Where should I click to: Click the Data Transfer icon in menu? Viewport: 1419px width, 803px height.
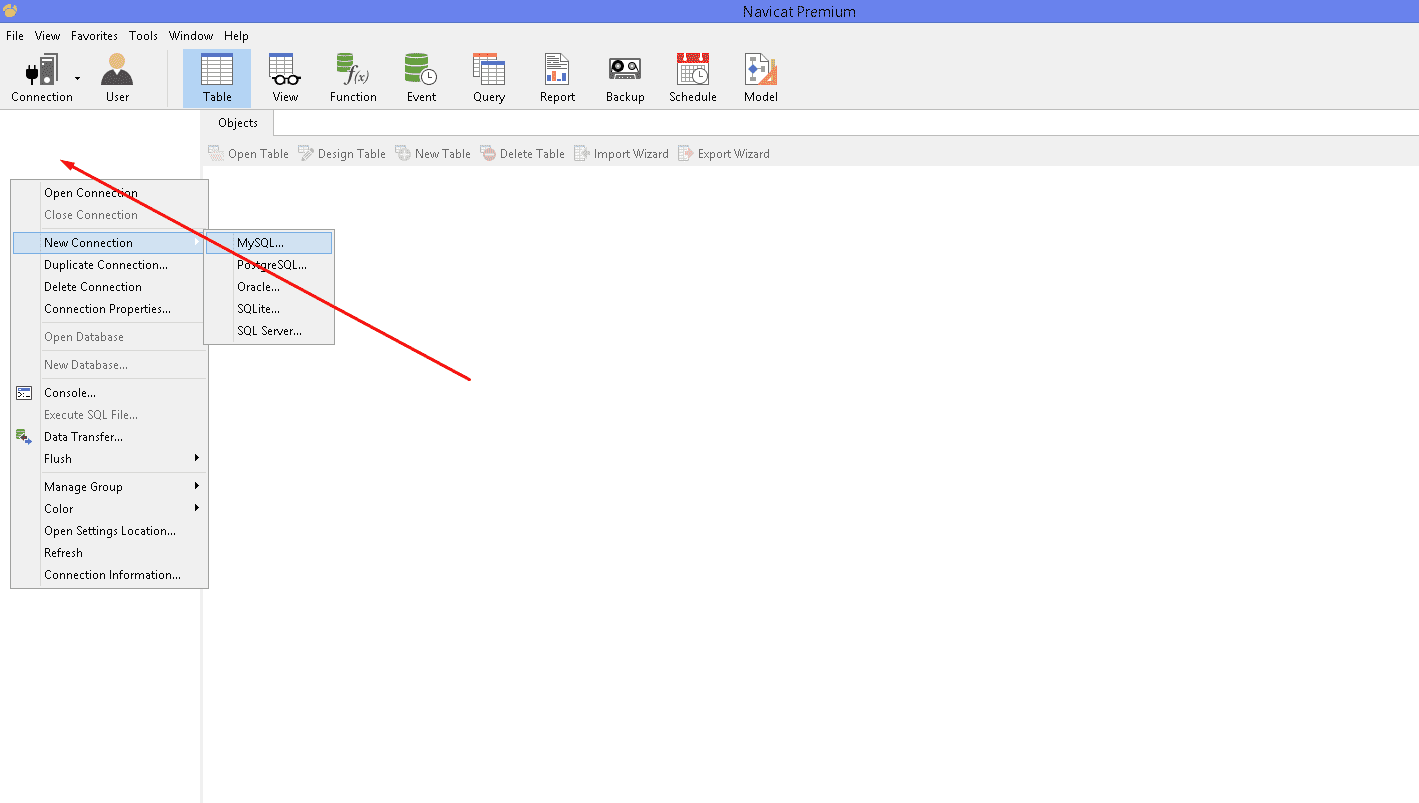click(x=24, y=436)
